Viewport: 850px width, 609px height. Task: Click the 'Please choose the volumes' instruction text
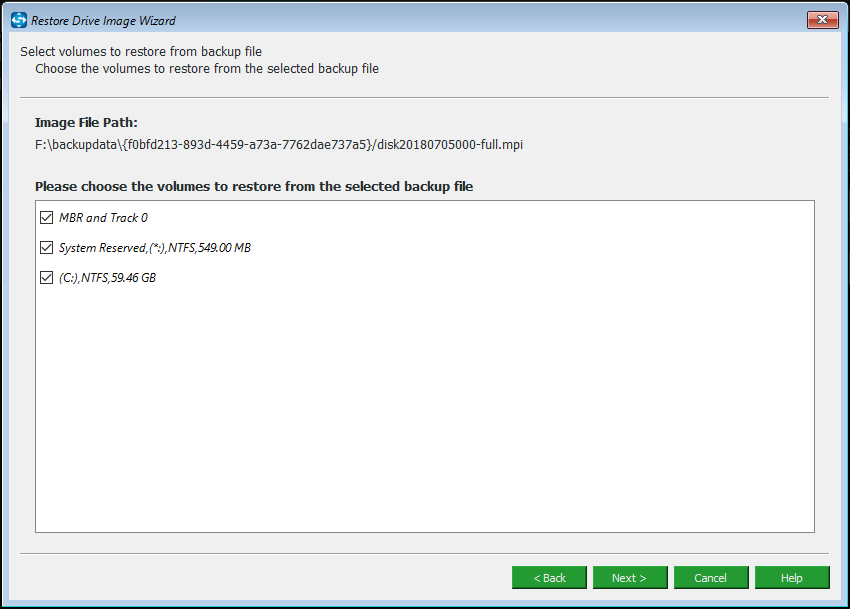254,187
